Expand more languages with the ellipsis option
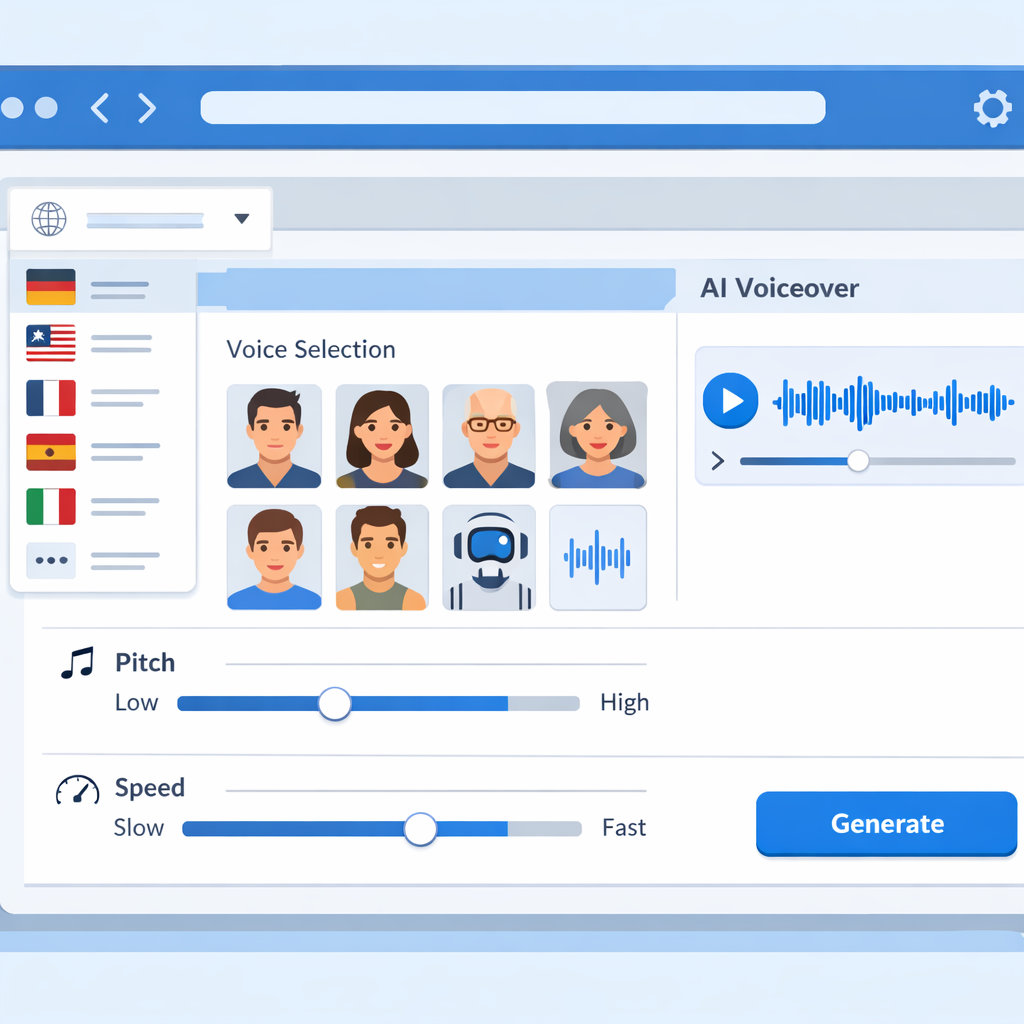The height and width of the screenshot is (1024, 1024). pyautogui.click(x=51, y=560)
